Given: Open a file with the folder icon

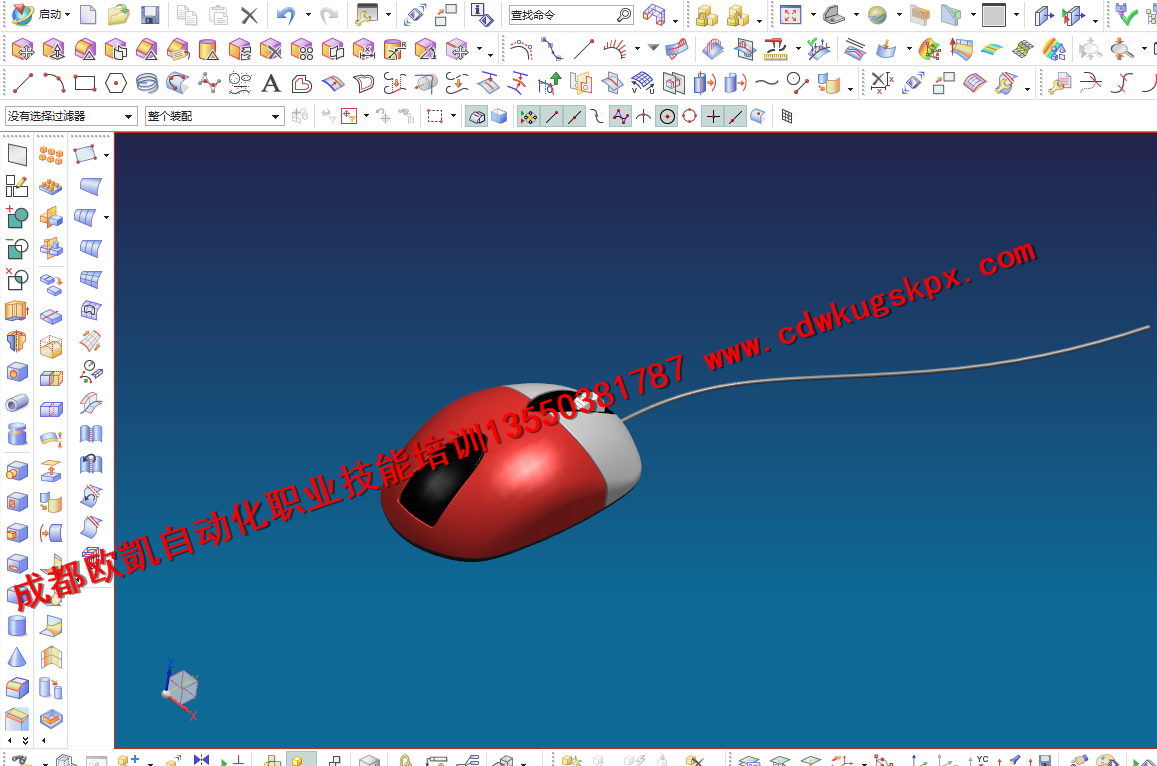Looking at the screenshot, I should coord(119,15).
